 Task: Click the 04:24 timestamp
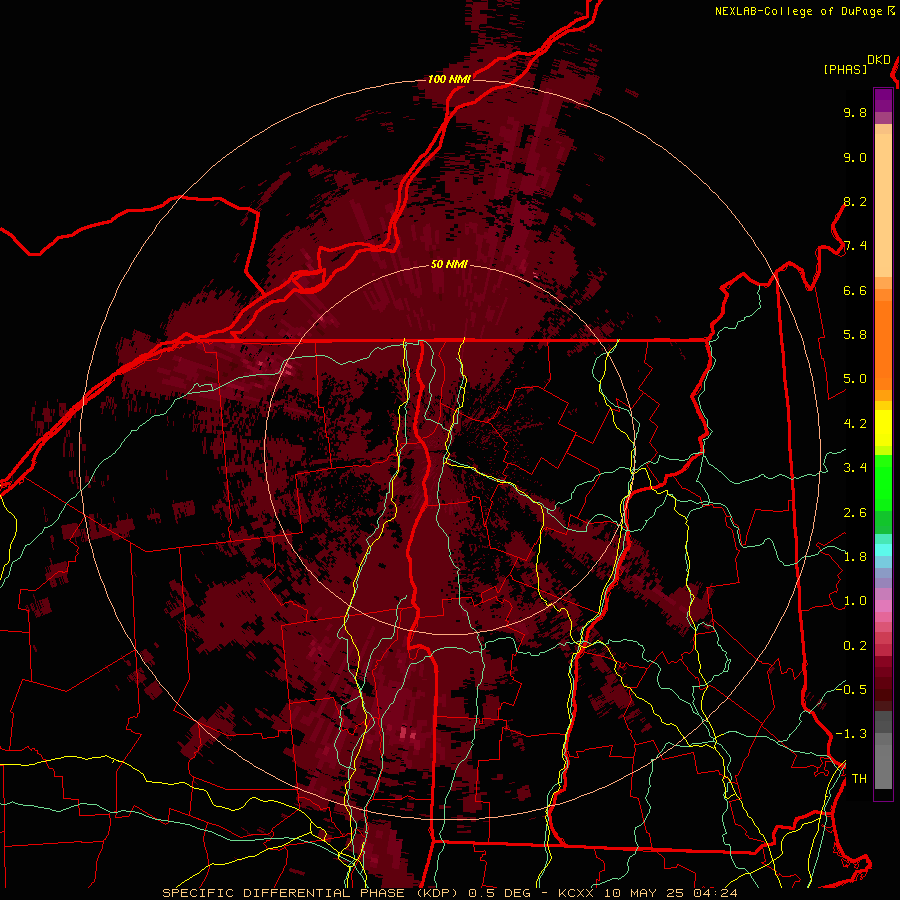715,893
